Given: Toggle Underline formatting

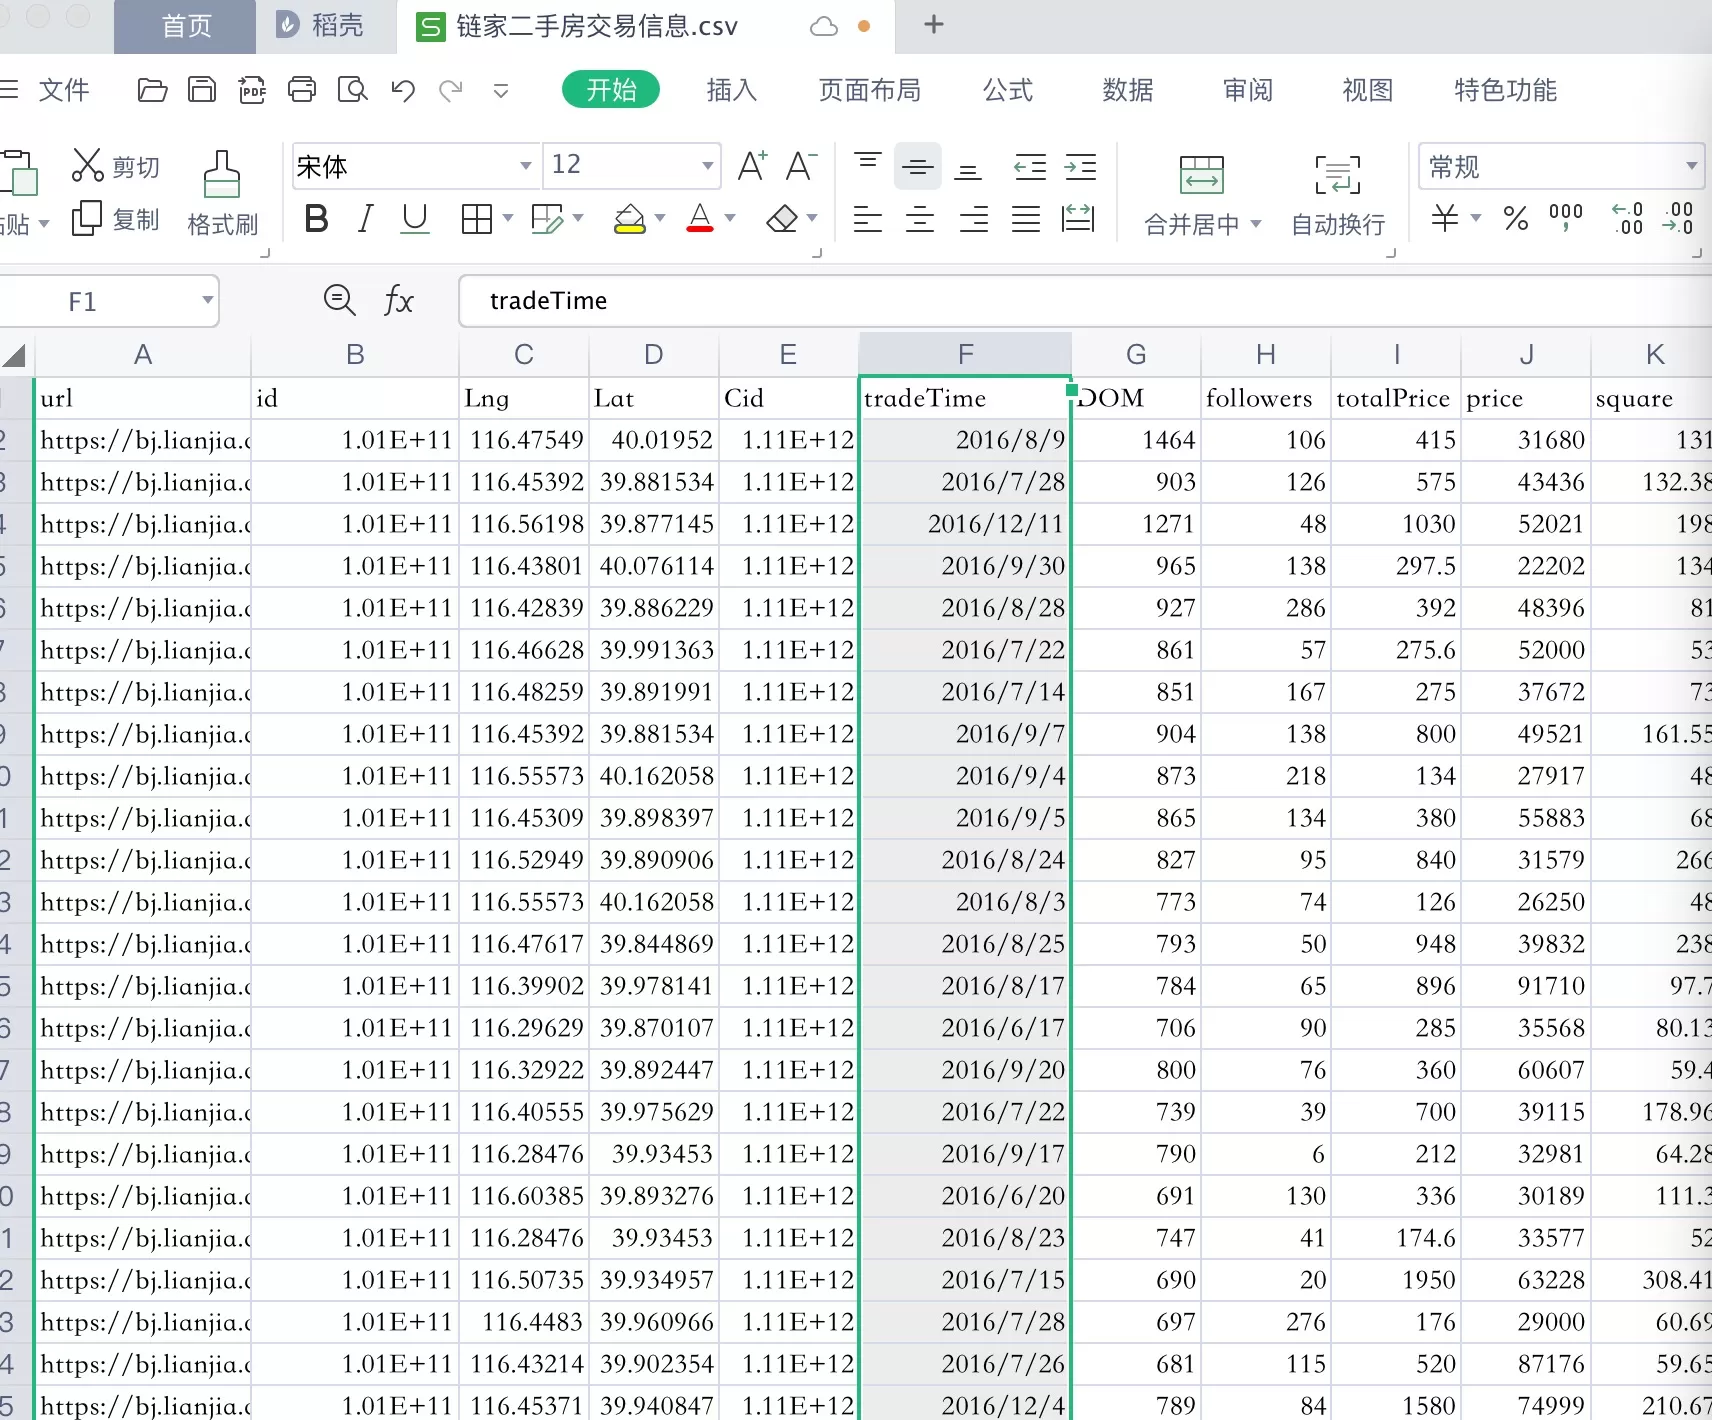Looking at the screenshot, I should coord(414,218).
